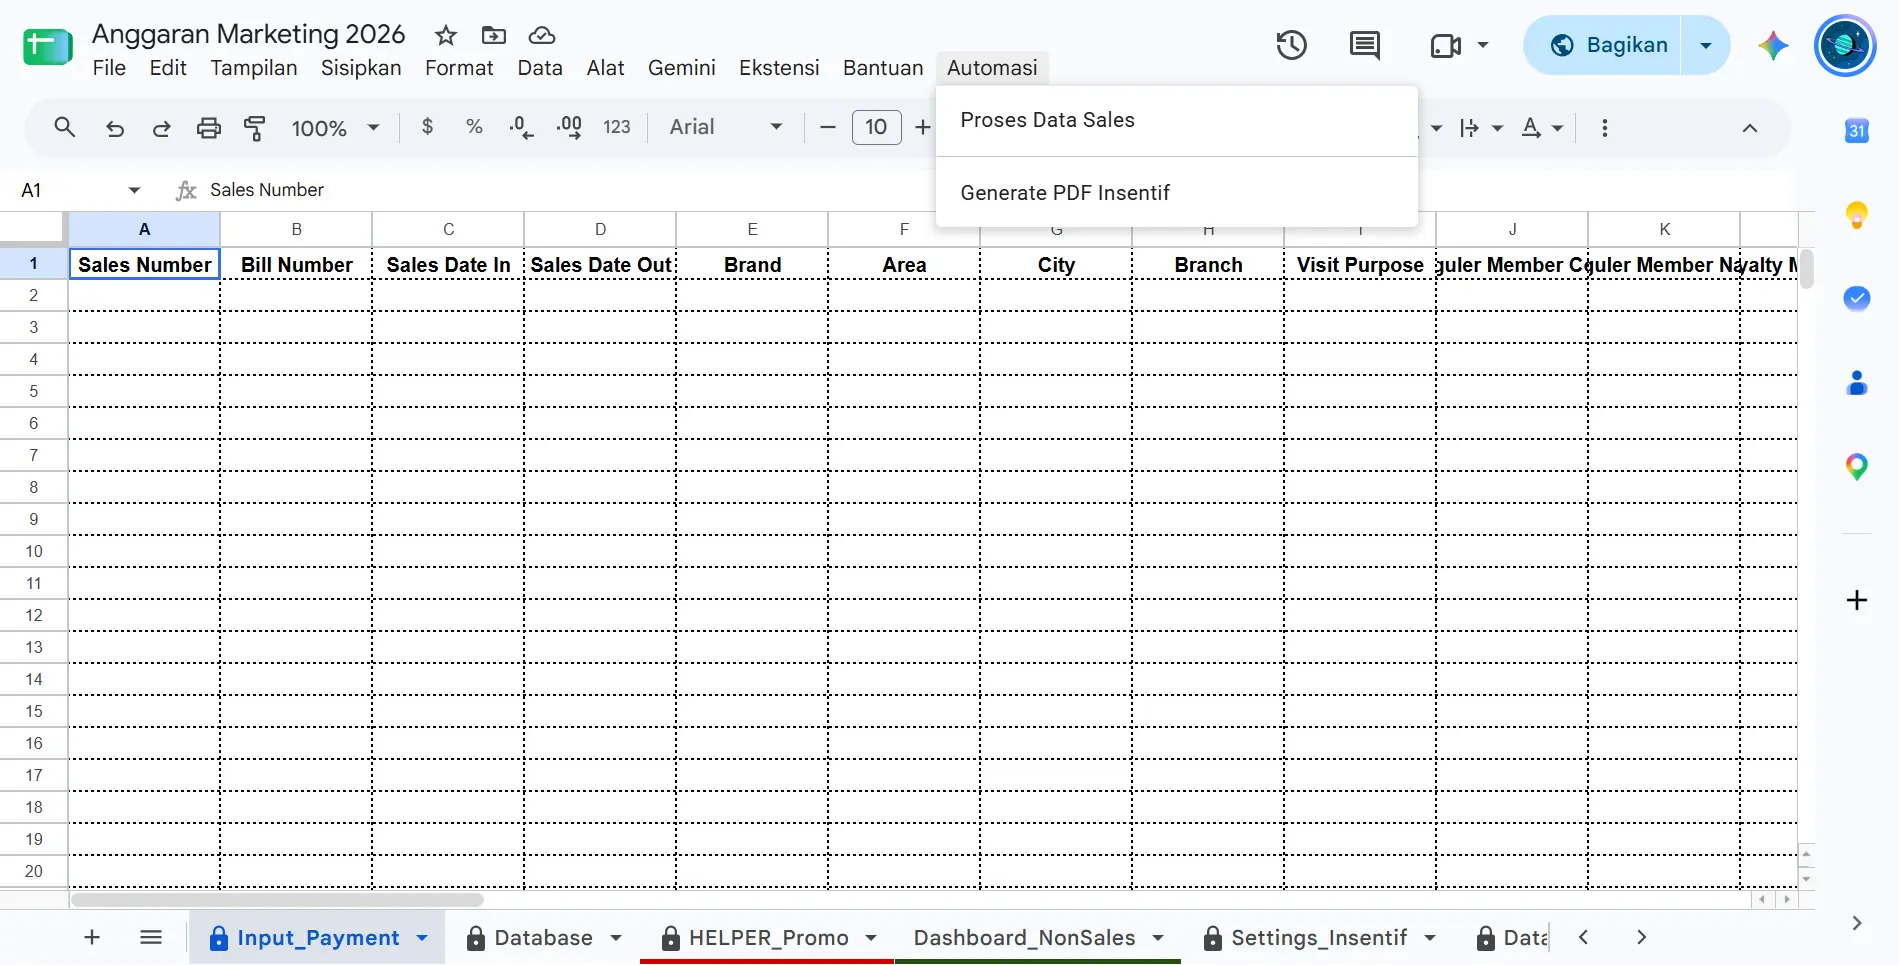Switch to the Dashboard_NonSales sheet tab
Image resolution: width=1899 pixels, height=965 pixels.
click(1024, 938)
